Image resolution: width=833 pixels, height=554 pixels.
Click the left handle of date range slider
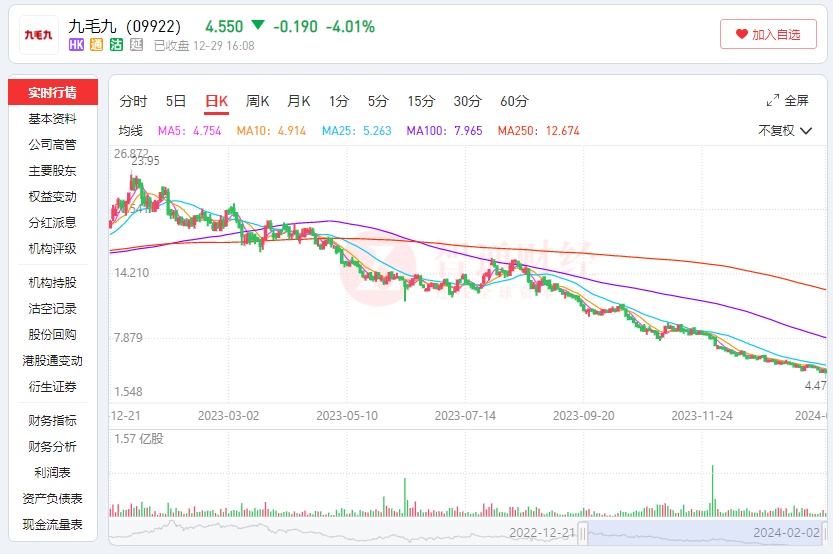(583, 532)
